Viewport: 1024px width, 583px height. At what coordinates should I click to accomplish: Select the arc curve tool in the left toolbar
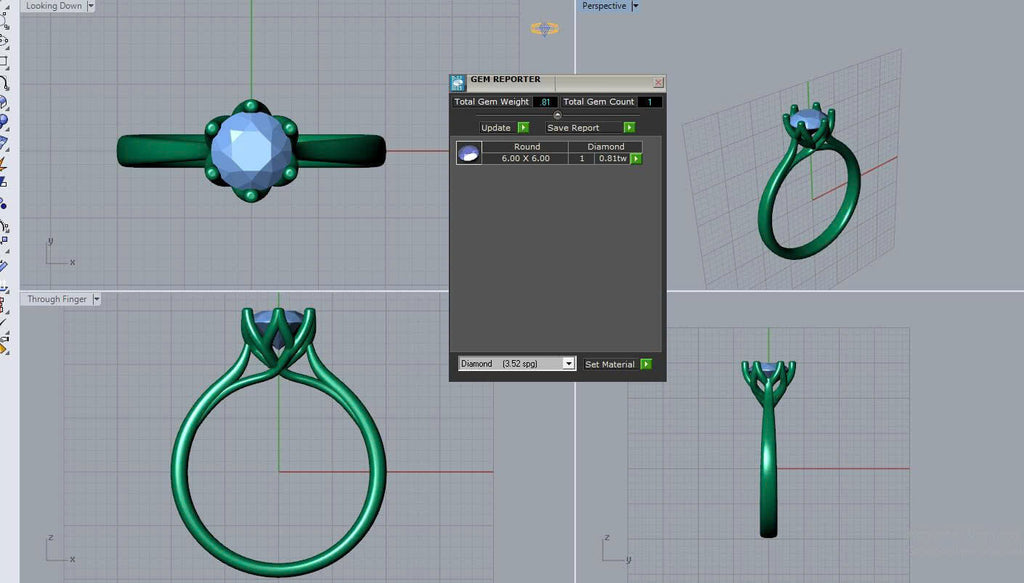[4, 82]
